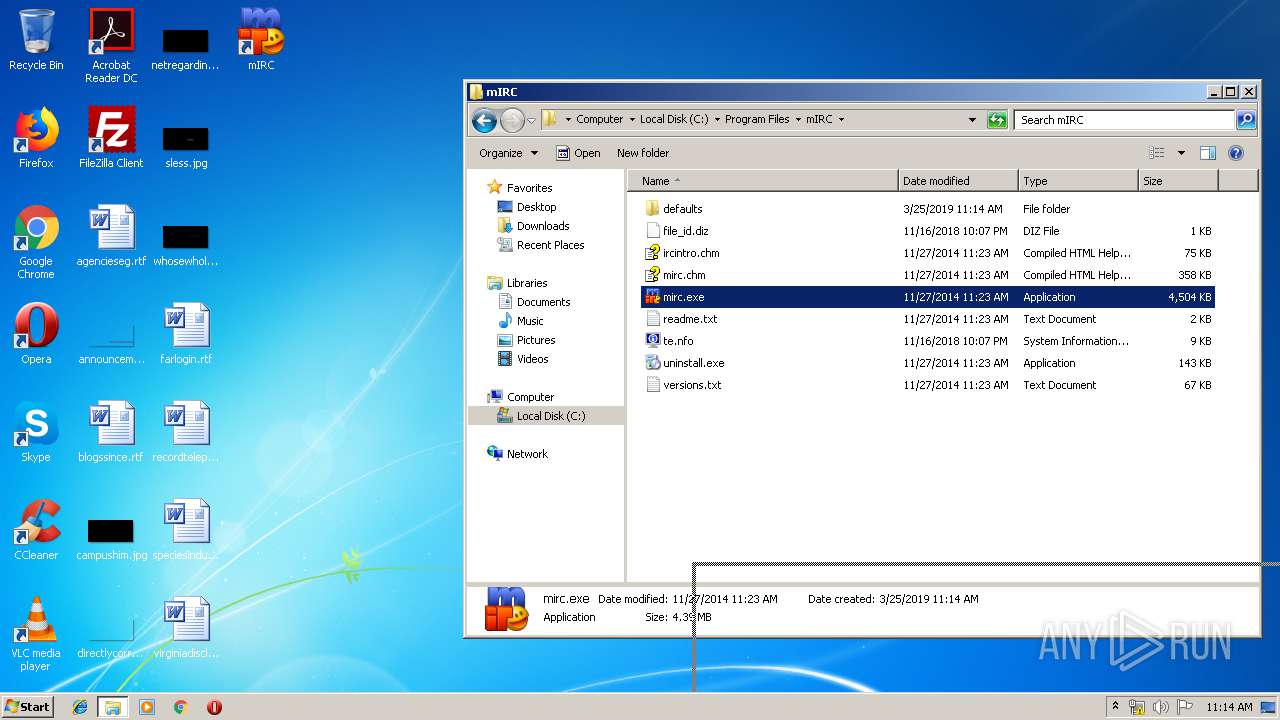This screenshot has width=1280, height=720.
Task: Sort files by Name column header
Action: 763,181
